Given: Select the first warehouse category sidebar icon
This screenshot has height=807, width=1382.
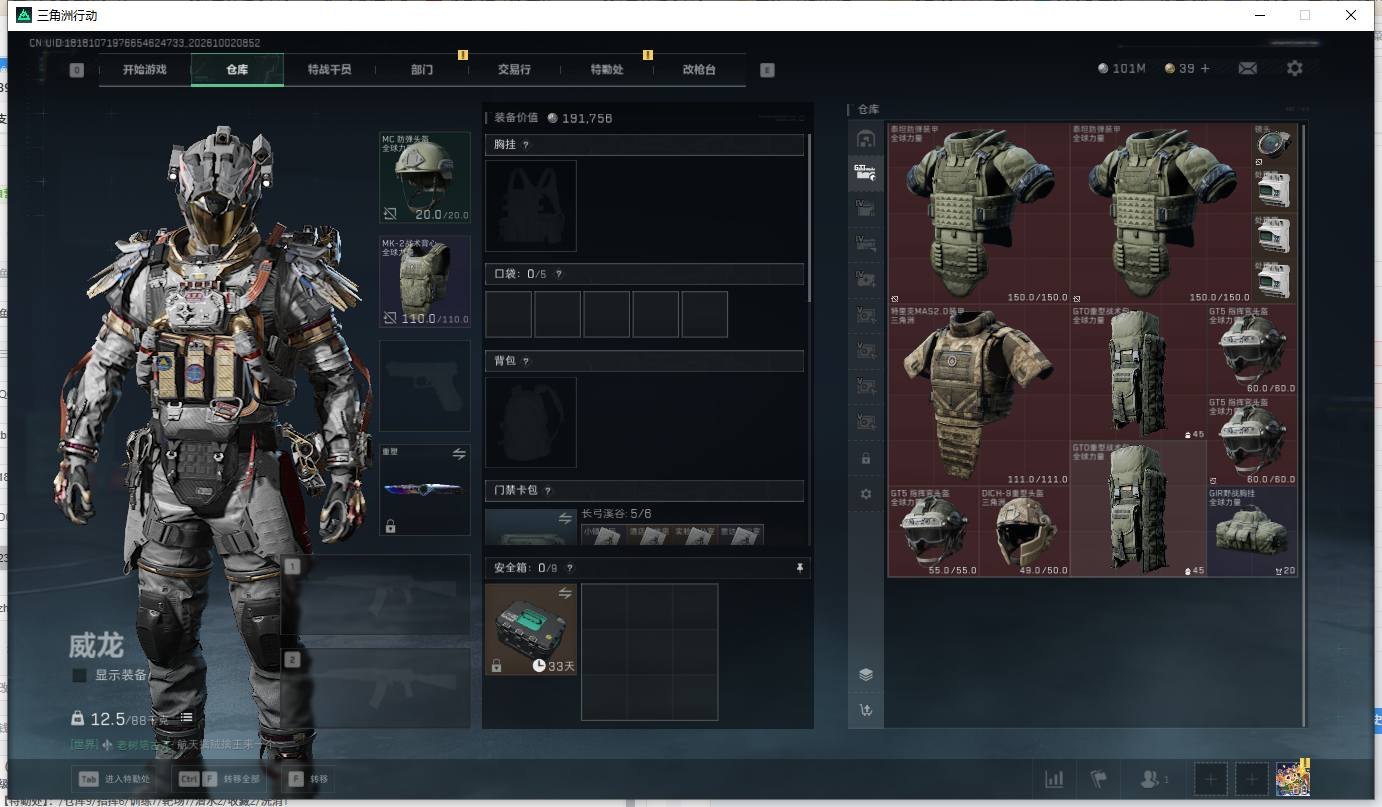Looking at the screenshot, I should click(866, 138).
